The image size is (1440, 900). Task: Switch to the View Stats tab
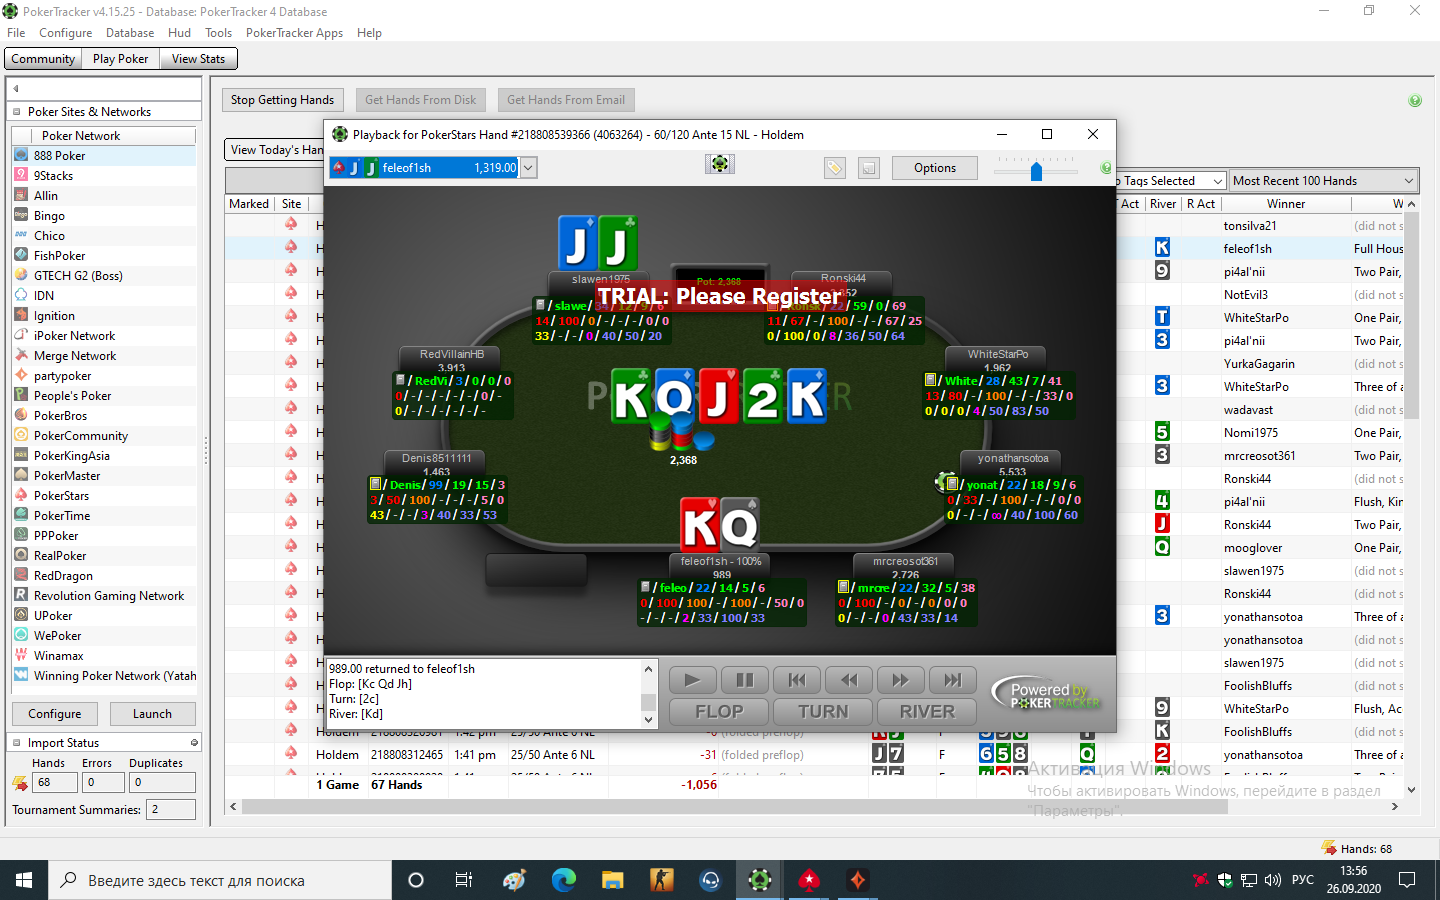(198, 59)
